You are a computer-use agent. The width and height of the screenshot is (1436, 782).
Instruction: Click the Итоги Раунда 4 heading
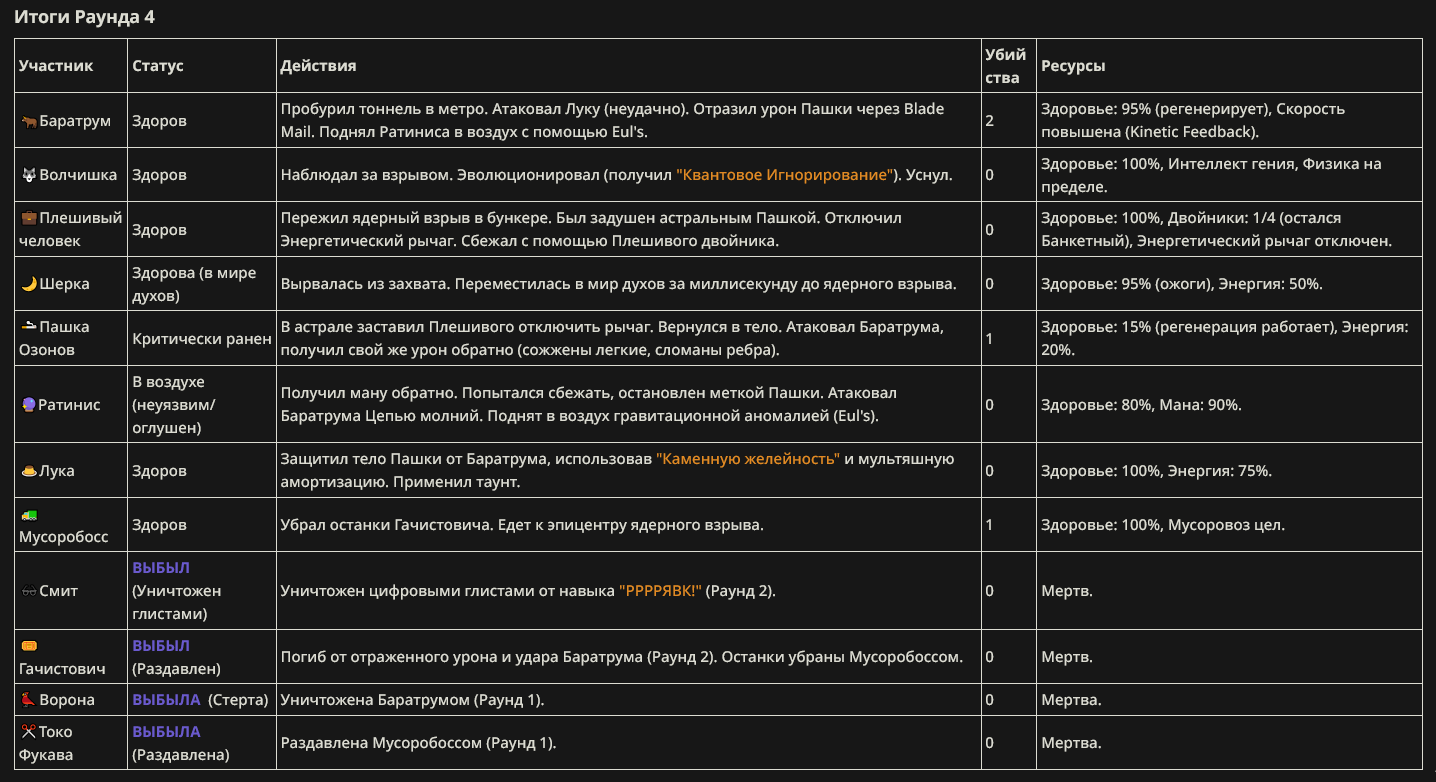[84, 17]
